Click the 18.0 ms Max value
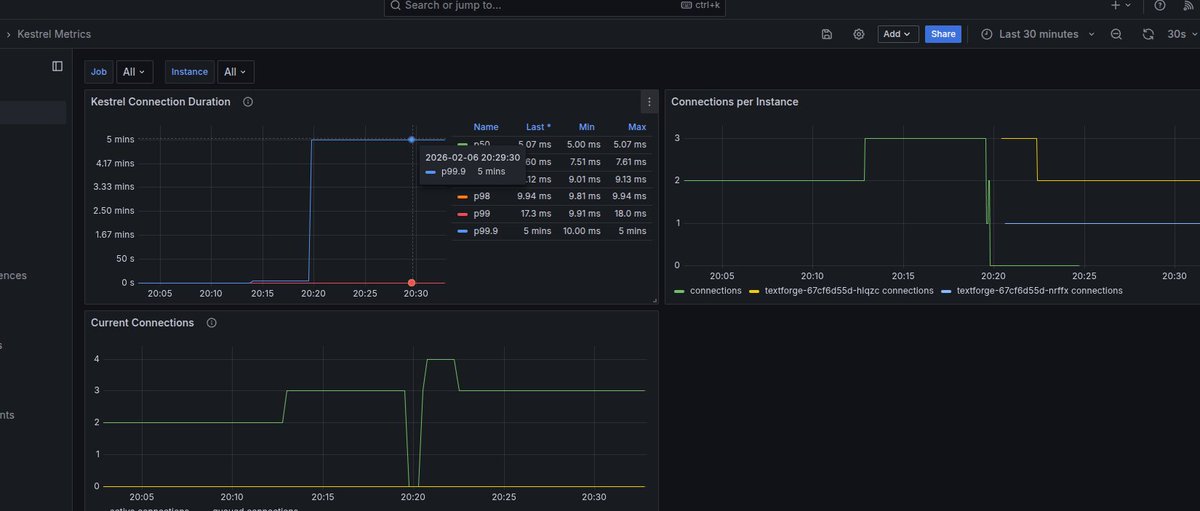 pos(630,214)
